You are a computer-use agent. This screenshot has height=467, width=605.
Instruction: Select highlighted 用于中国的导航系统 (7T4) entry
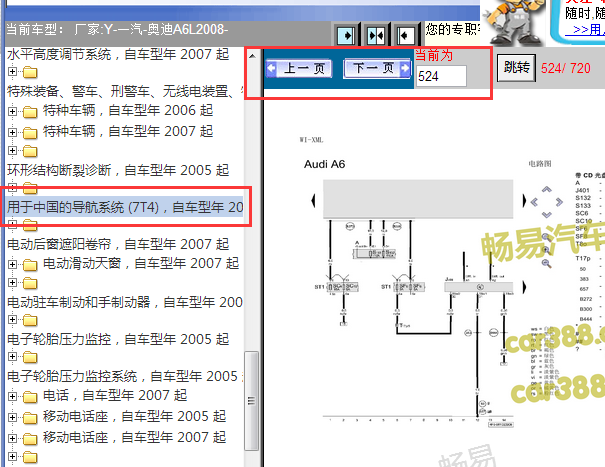point(125,207)
